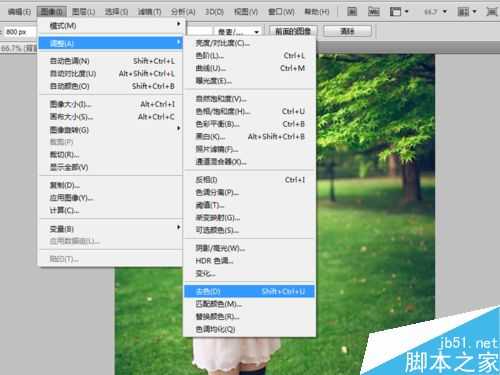Viewport: 500px width, 375px height.
Task: Click the 前面的图像 button
Action: click(293, 31)
